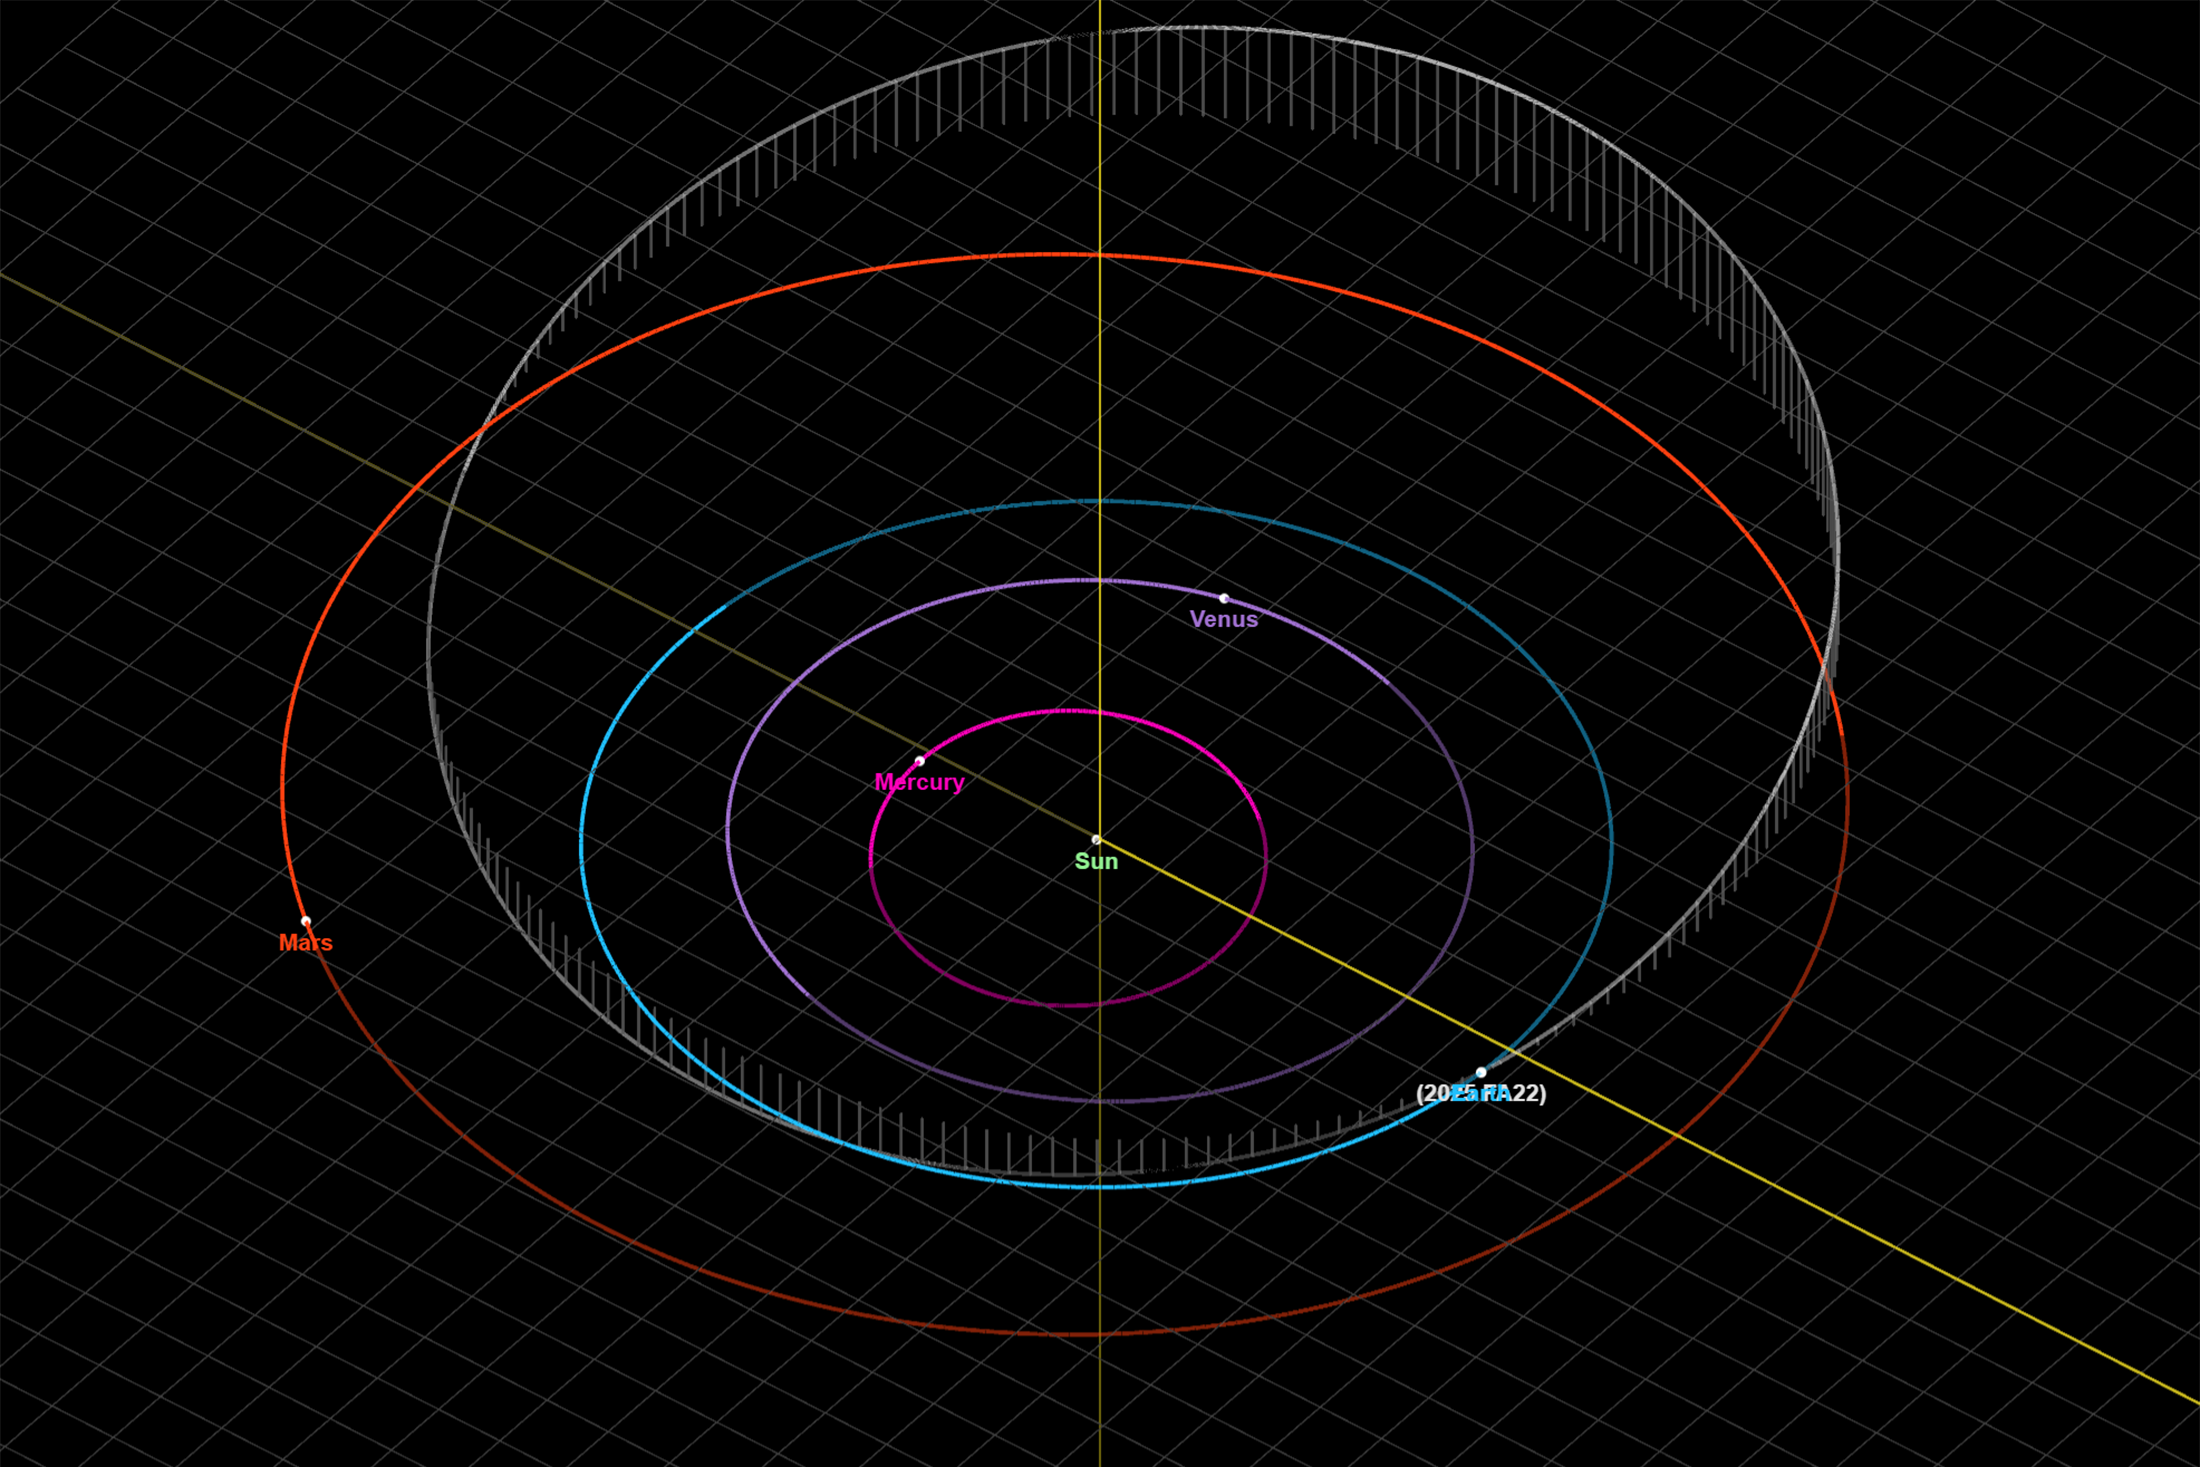Click the white dot above the (2025 FA22) label
The image size is (2200, 1467).
(1481, 1072)
